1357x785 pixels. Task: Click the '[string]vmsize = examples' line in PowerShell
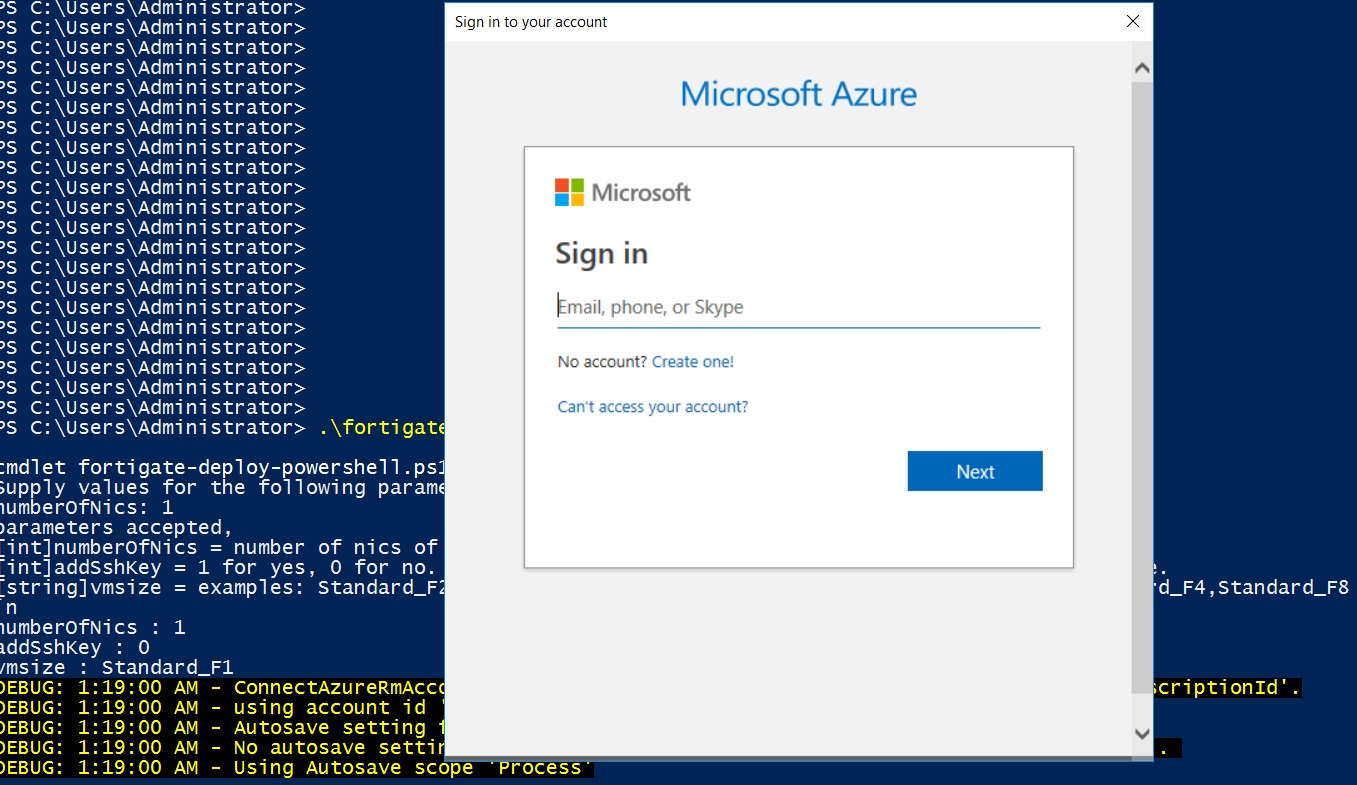pos(222,588)
